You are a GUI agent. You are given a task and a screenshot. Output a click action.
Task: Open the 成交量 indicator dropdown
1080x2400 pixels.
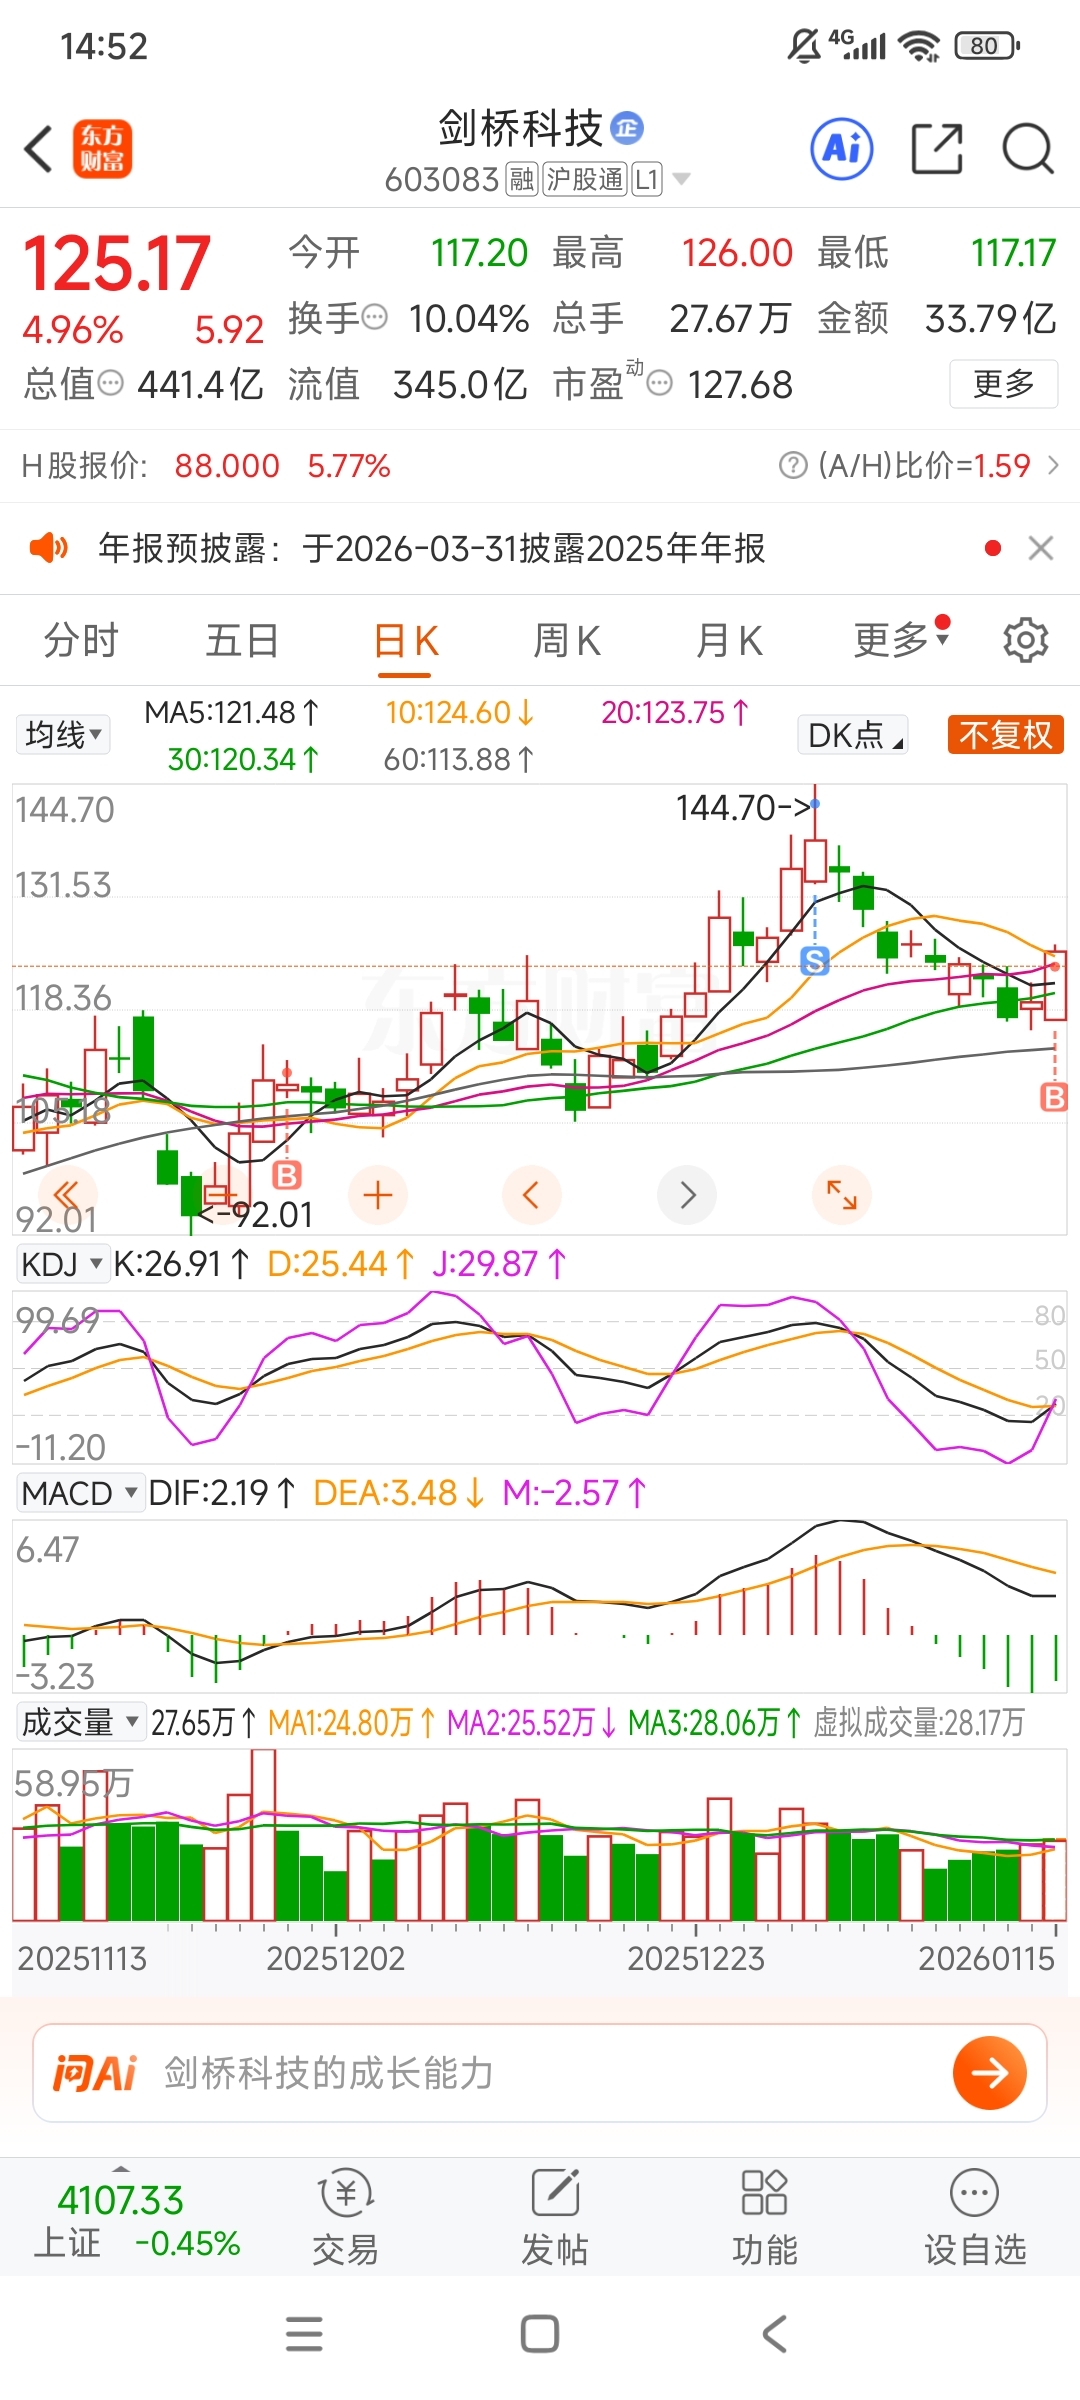80,1722
